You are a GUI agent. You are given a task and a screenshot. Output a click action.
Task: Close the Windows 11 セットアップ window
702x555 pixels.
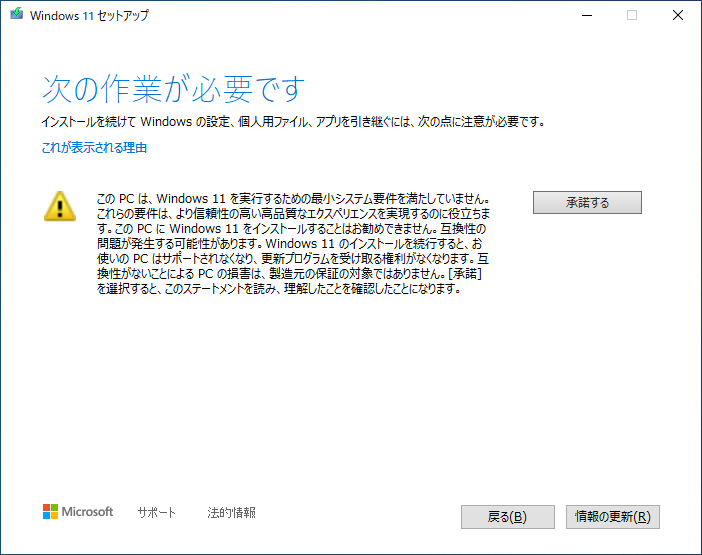(678, 15)
